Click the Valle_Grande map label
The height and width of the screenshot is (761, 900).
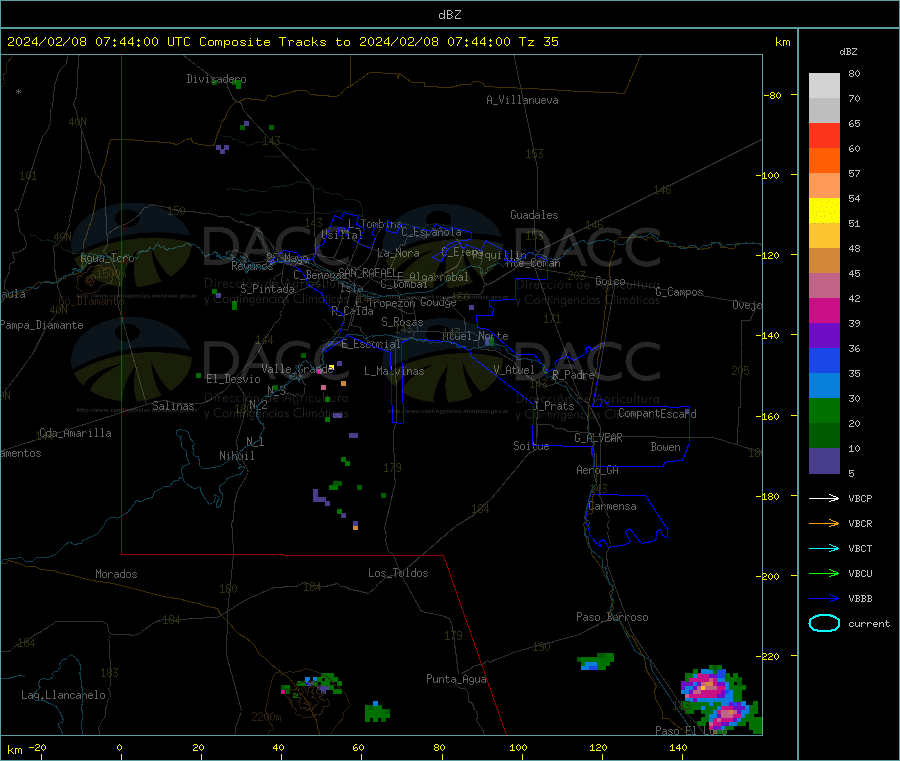point(297,369)
